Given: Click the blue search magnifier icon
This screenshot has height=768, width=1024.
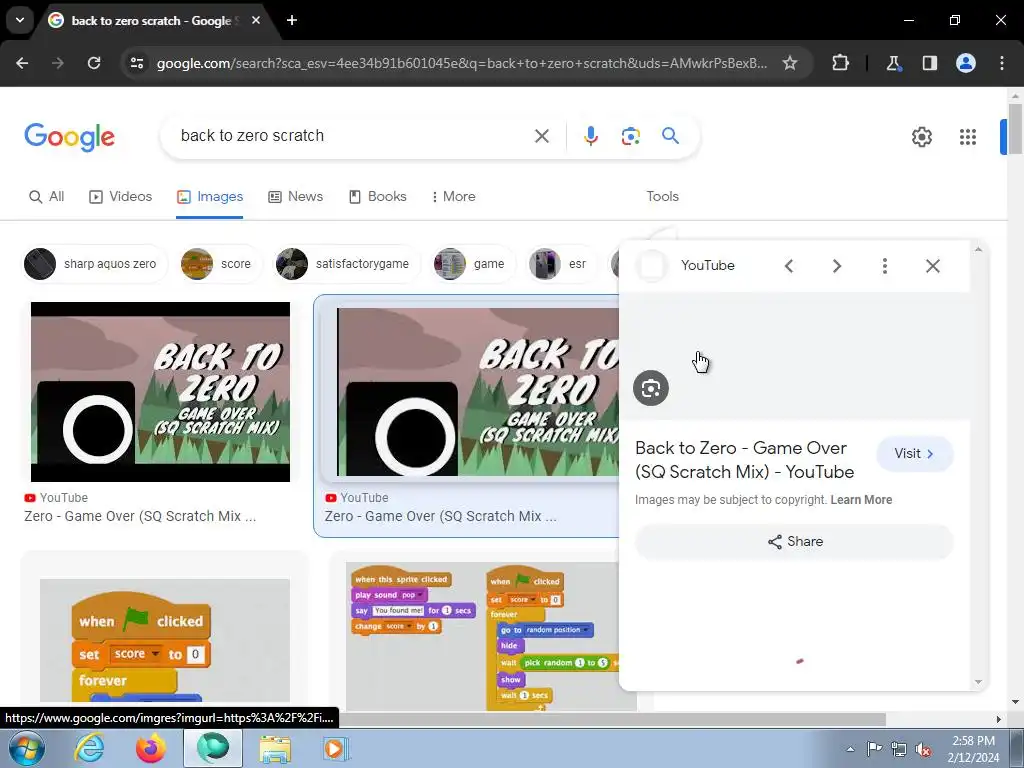Looking at the screenshot, I should coord(670,136).
